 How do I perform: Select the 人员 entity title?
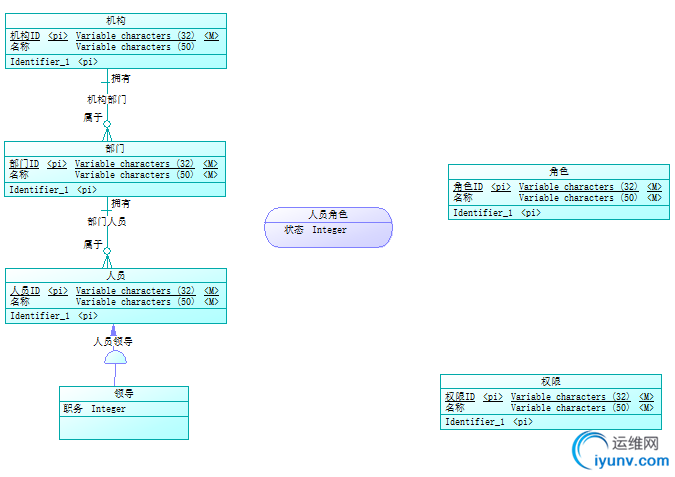click(115, 275)
